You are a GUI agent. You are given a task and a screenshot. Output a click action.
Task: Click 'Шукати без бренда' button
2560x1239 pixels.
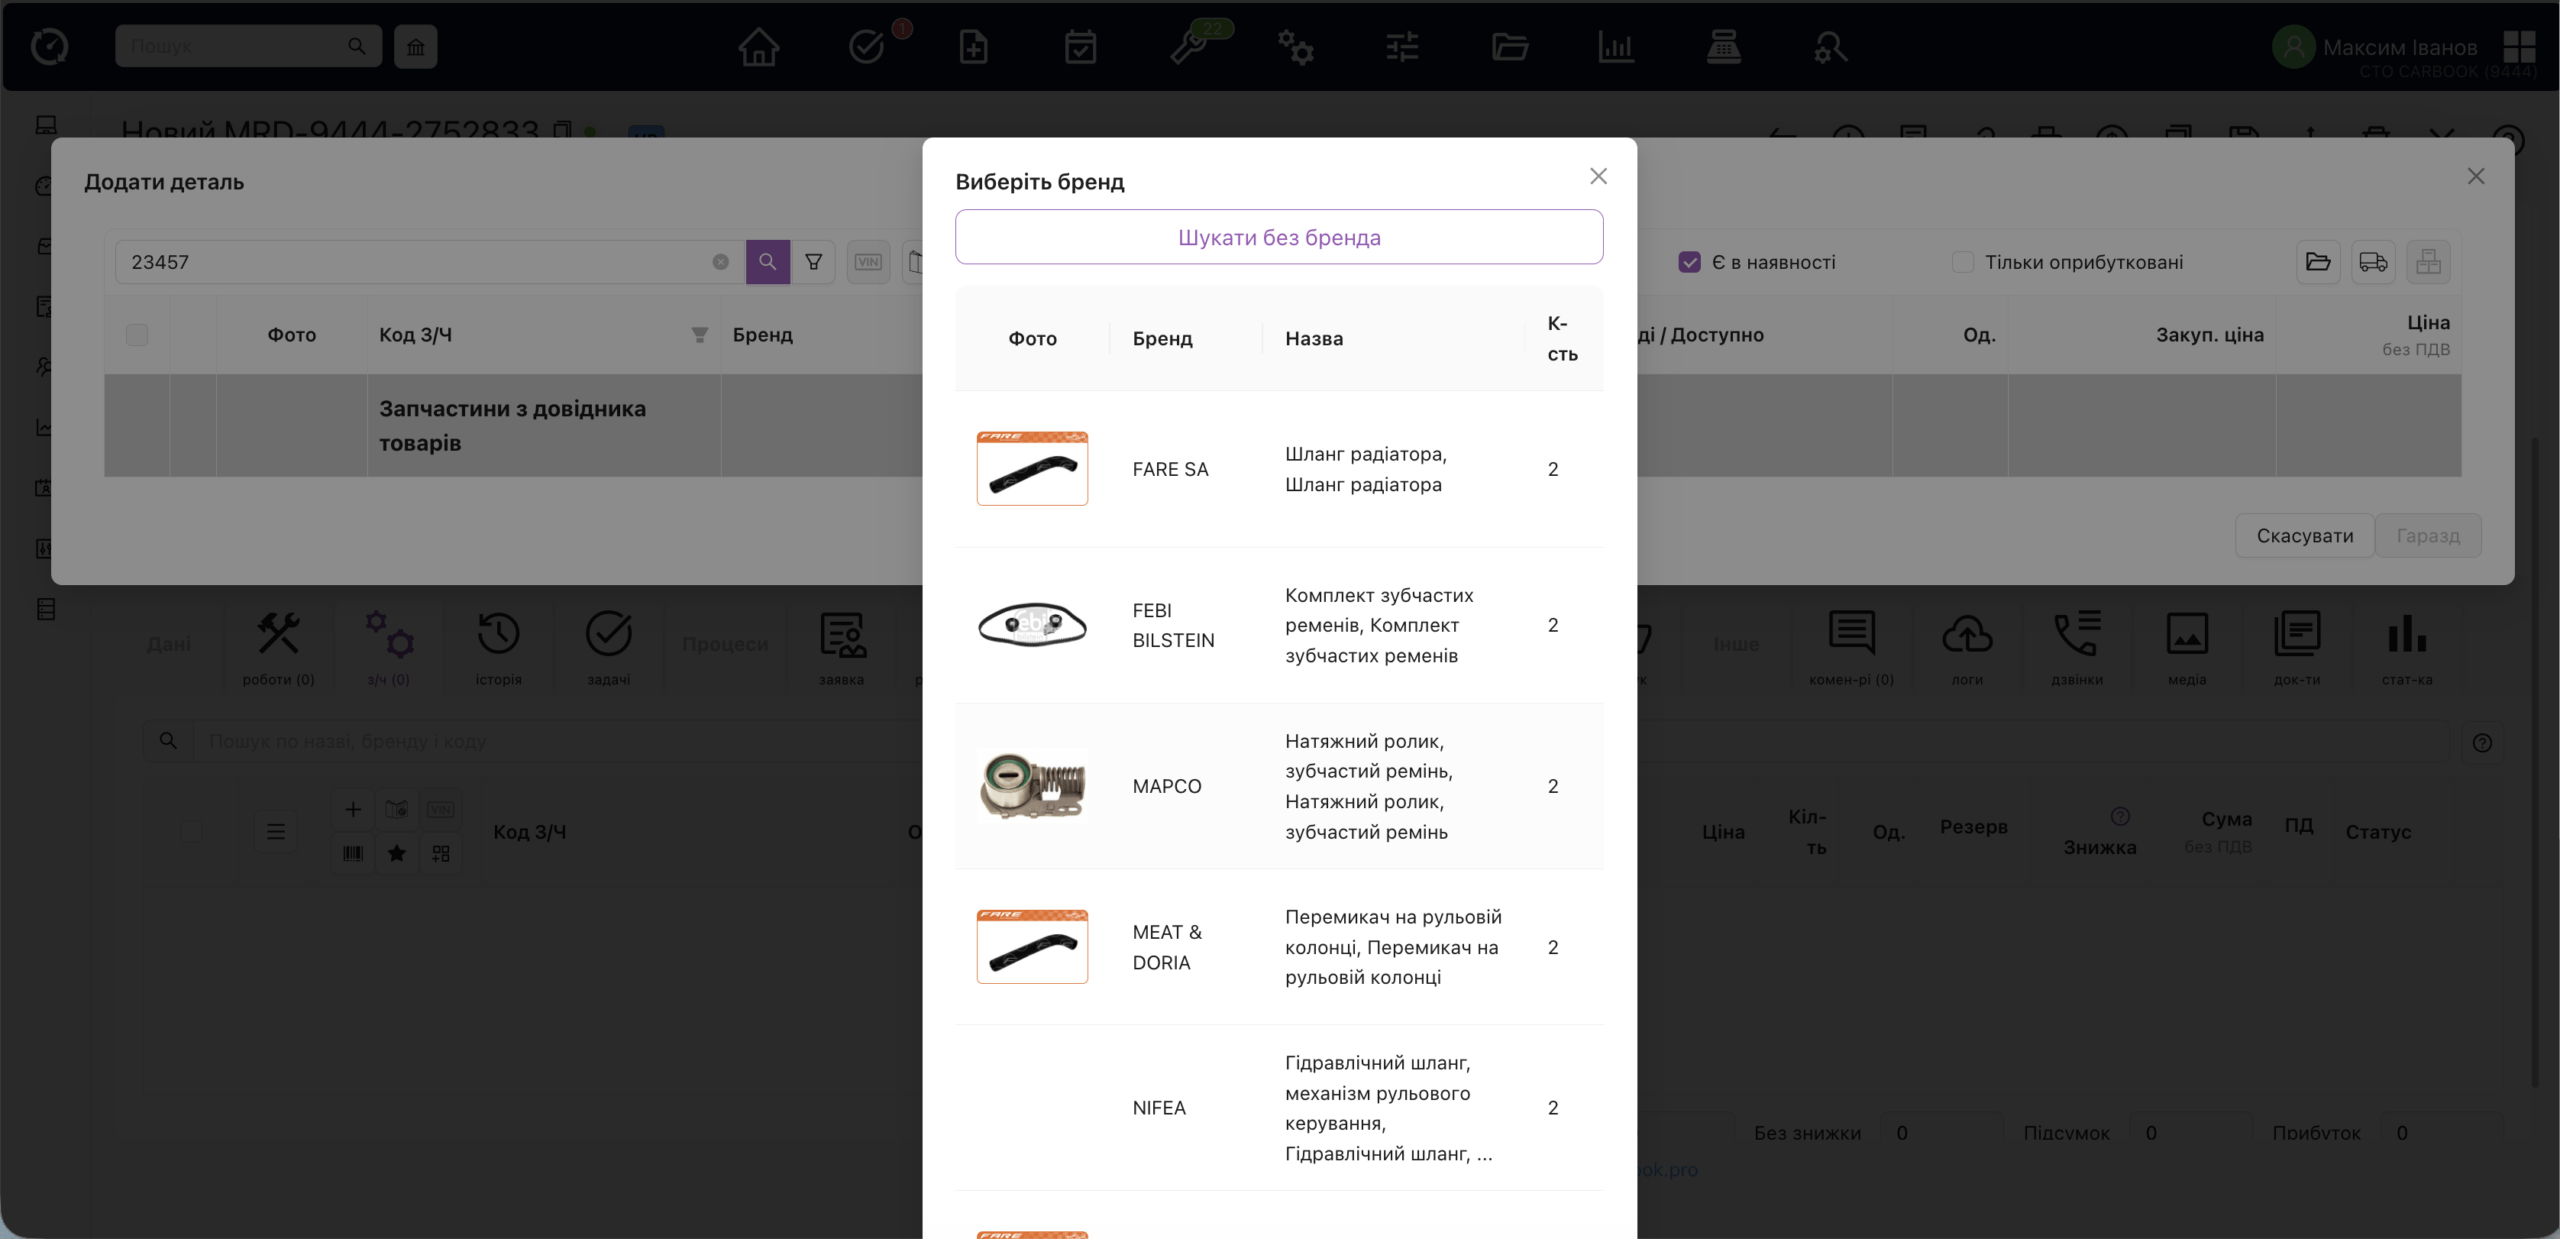coord(1278,237)
